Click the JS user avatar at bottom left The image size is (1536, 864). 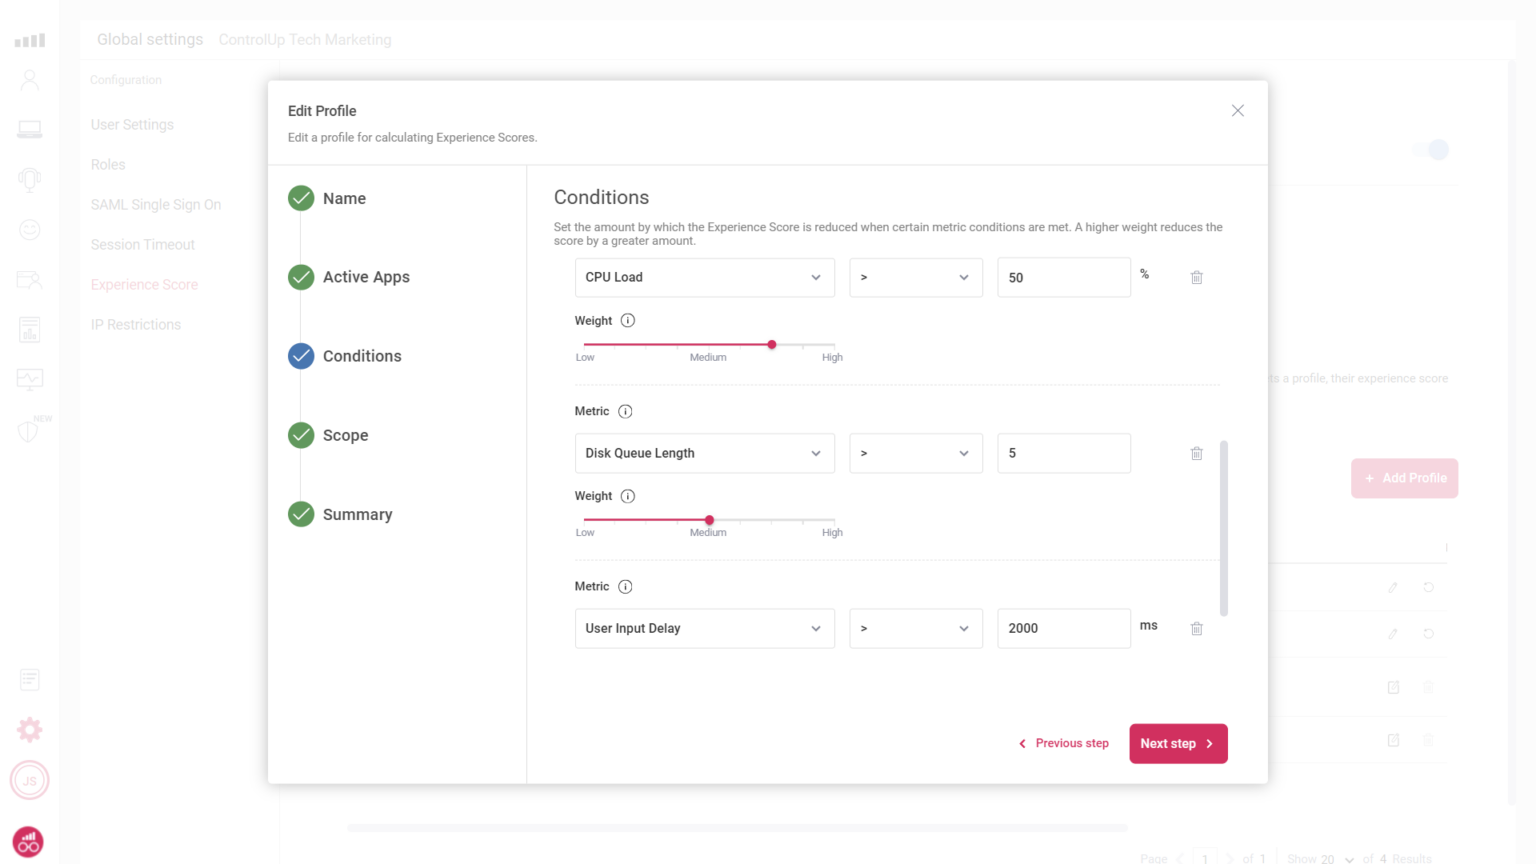(x=29, y=780)
